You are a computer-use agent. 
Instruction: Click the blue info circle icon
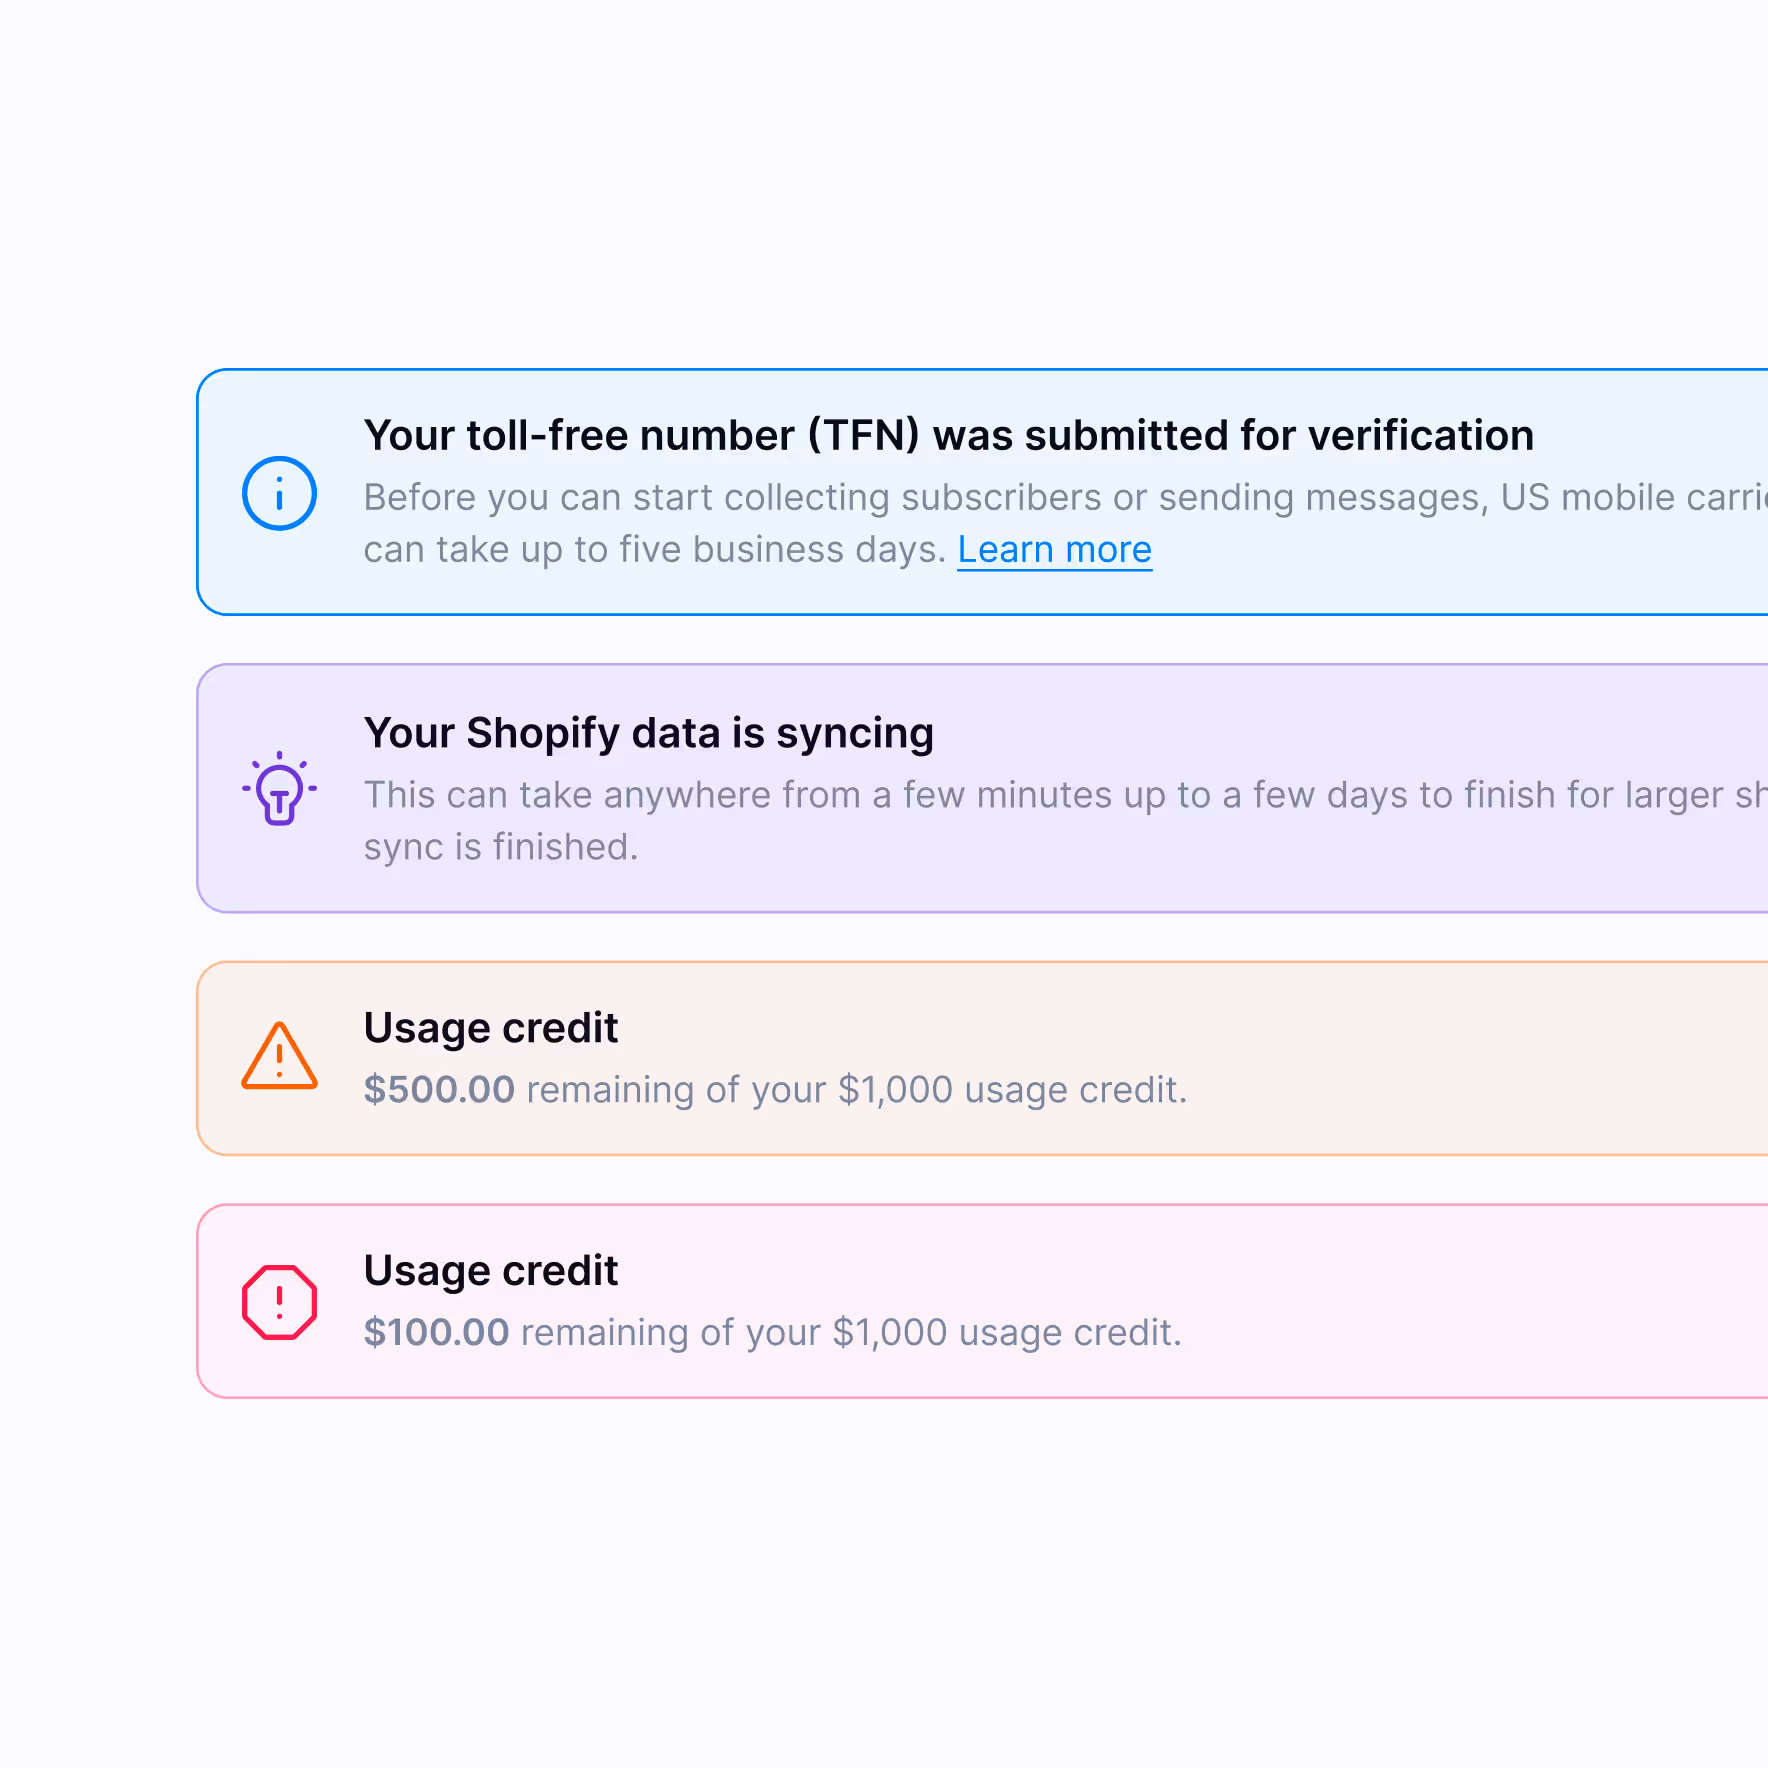pos(280,493)
